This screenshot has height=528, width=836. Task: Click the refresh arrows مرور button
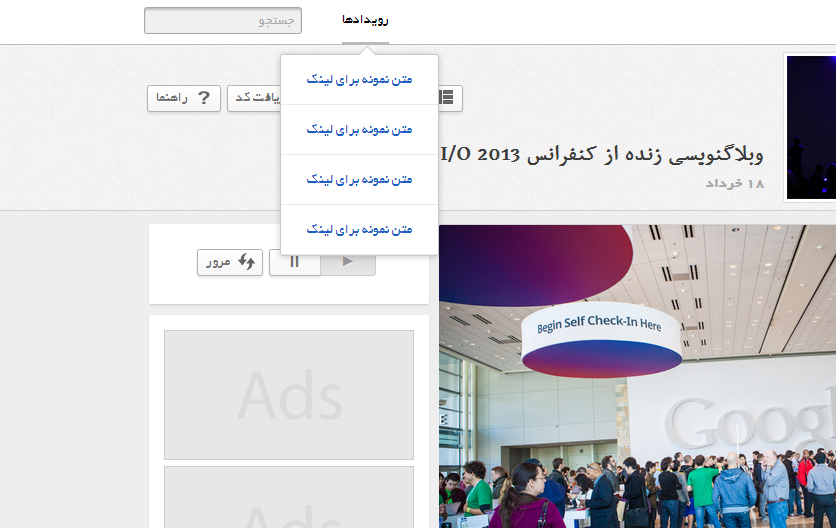pyautogui.click(x=230, y=262)
